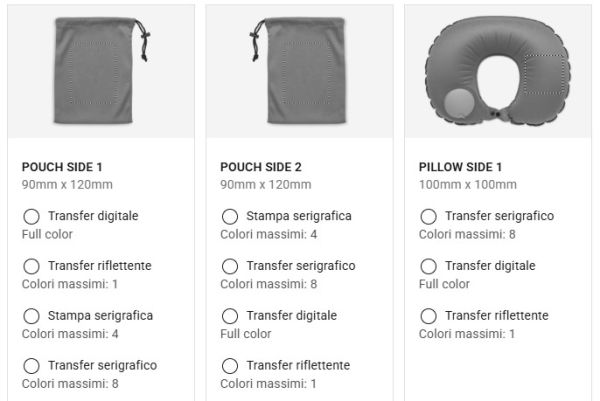The height and width of the screenshot is (401, 600).
Task: Pick Transfer serigrafico under Pouch Side 1
Action: coord(31,366)
